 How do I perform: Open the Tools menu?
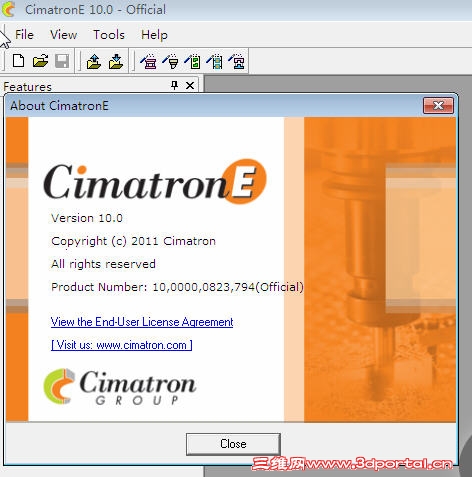point(109,35)
